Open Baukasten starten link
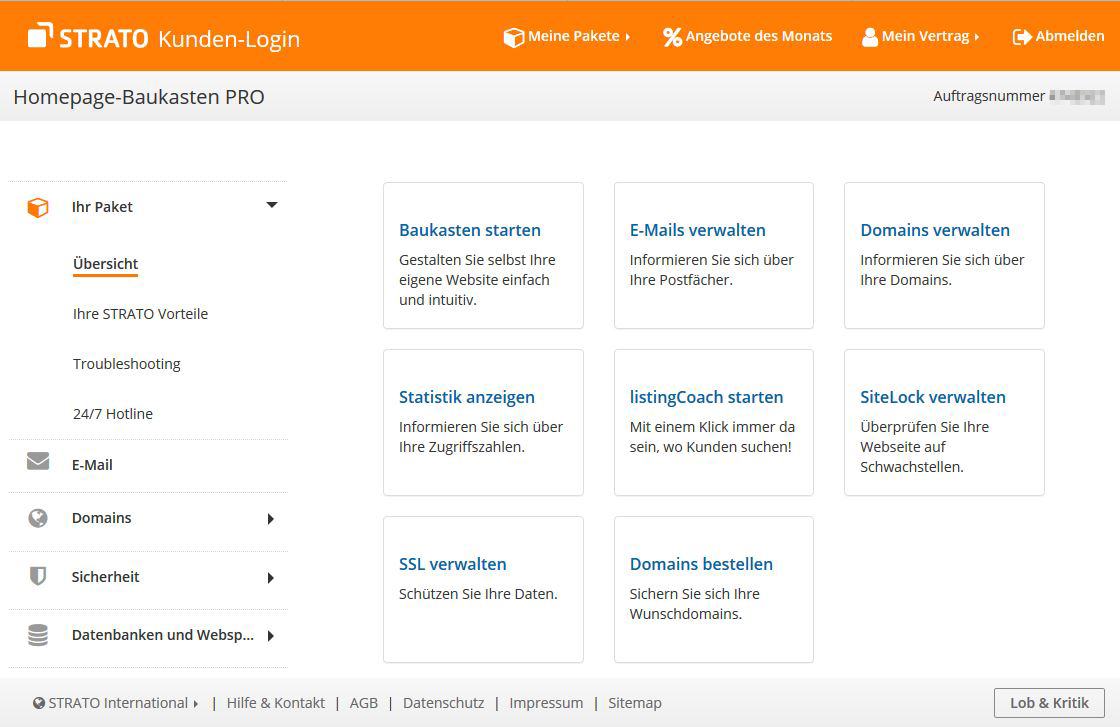This screenshot has height=727, width=1120. tap(469, 230)
